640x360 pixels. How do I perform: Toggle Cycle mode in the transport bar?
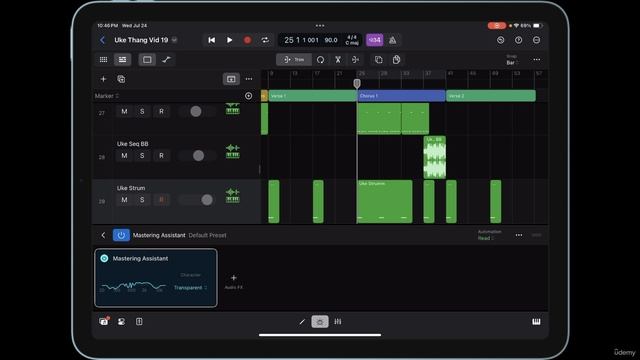coord(265,40)
